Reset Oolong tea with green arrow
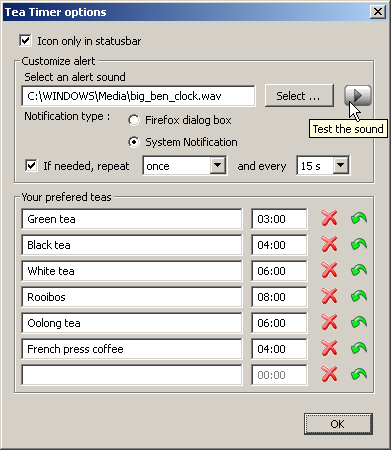 tap(359, 323)
